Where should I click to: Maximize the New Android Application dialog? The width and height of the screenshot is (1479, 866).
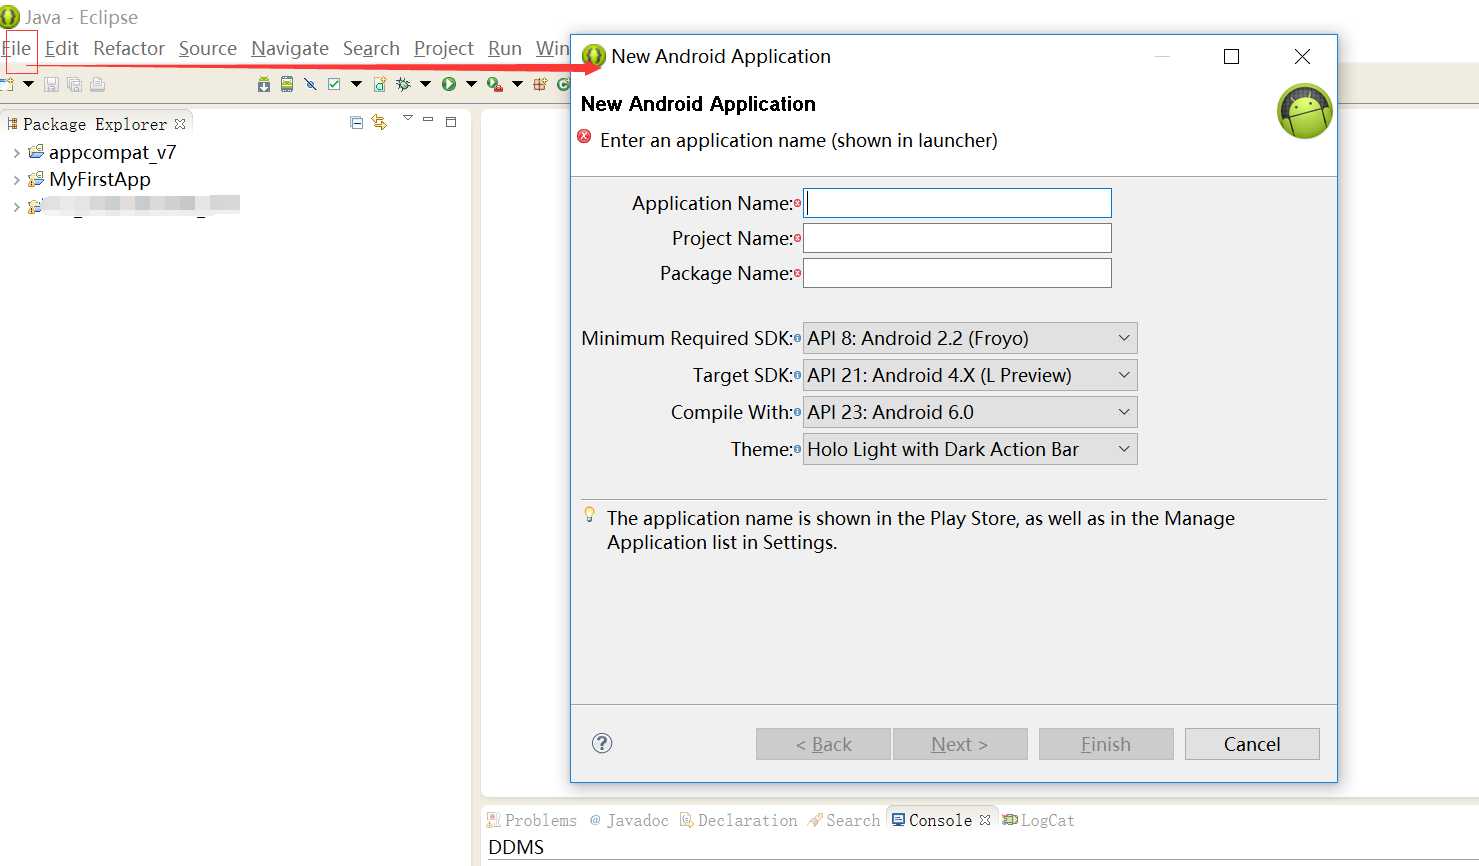coord(1232,57)
